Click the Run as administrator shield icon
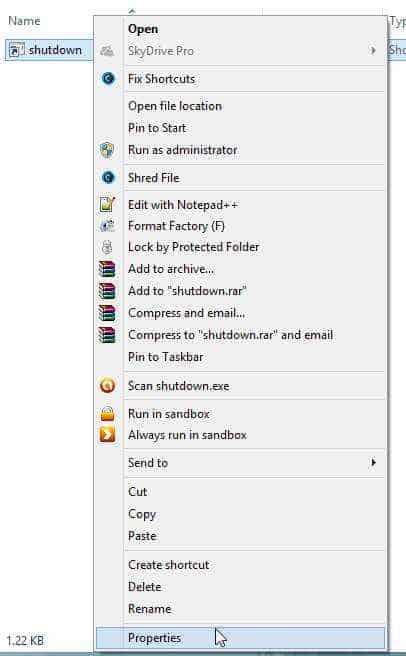Viewport: 406px width, 656px height. coord(107,149)
